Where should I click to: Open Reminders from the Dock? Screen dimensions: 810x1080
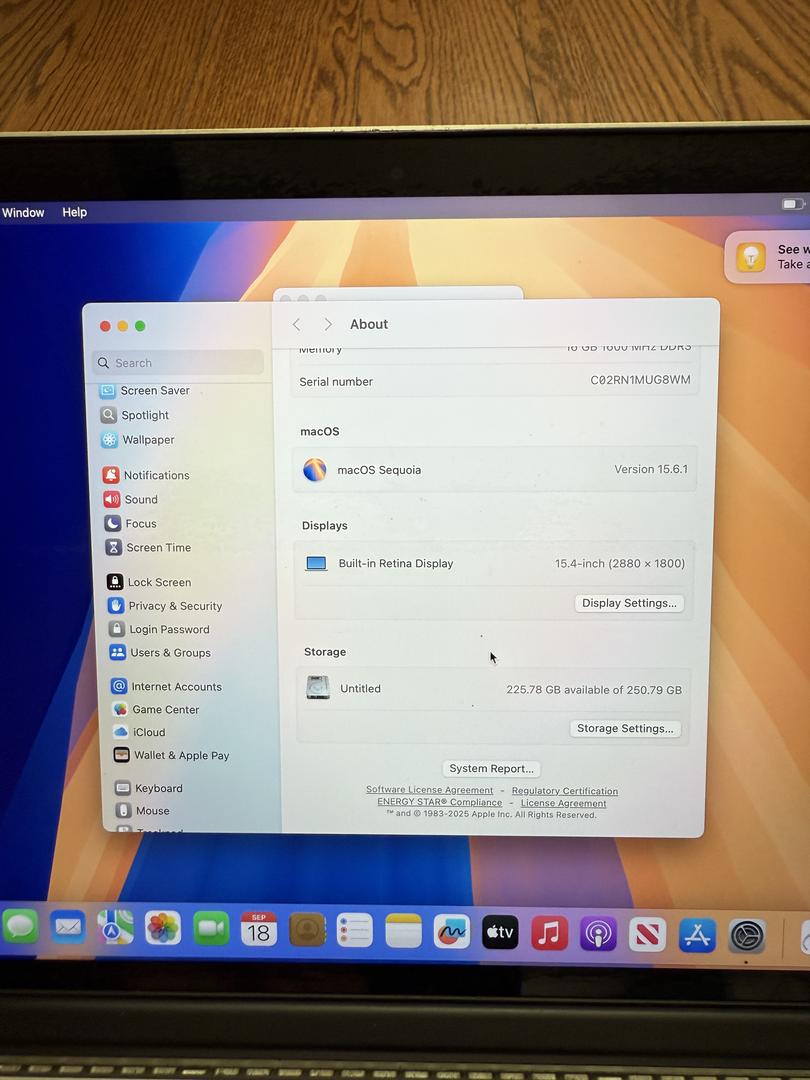[x=355, y=931]
